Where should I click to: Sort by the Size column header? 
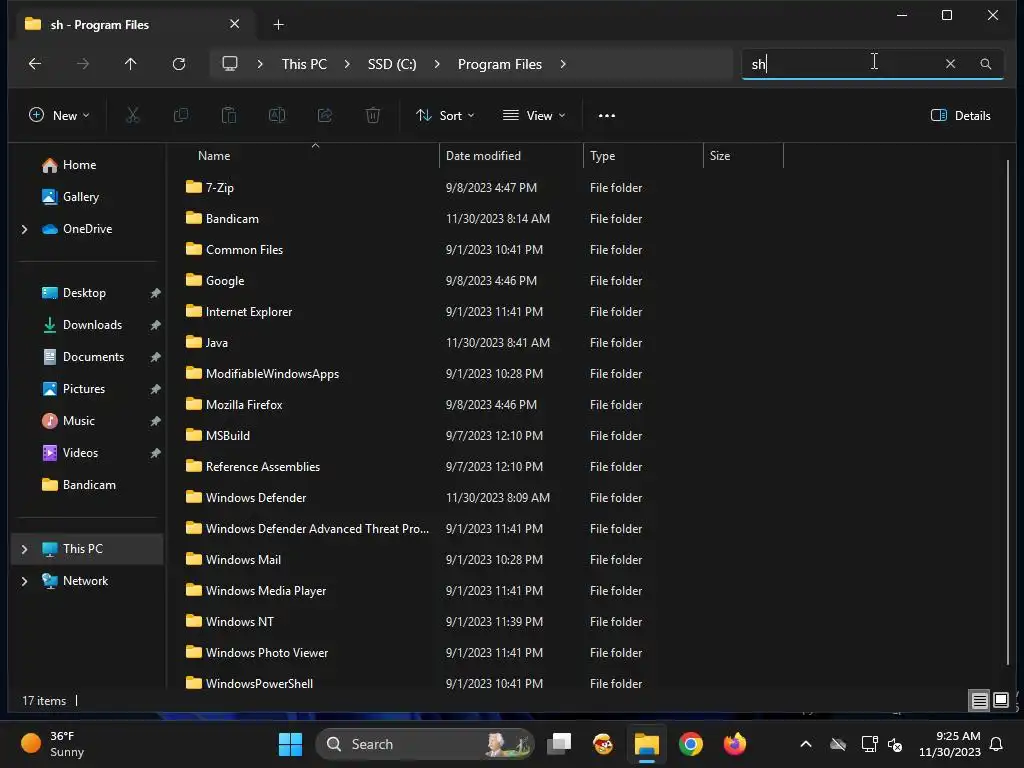(720, 156)
